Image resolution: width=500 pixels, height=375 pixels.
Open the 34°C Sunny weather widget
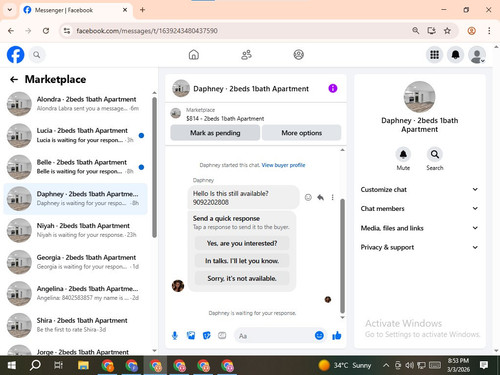coord(344,365)
